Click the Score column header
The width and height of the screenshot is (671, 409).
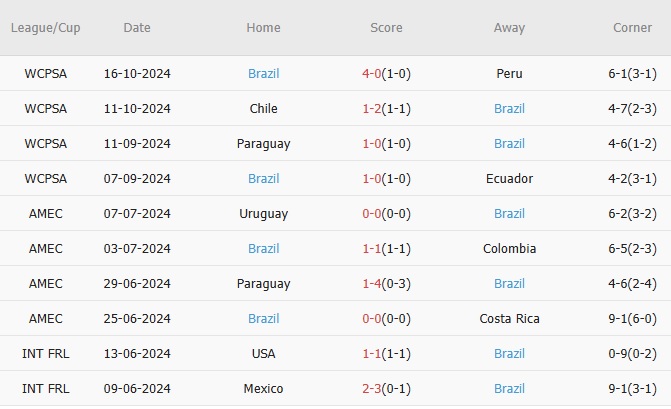[386, 28]
